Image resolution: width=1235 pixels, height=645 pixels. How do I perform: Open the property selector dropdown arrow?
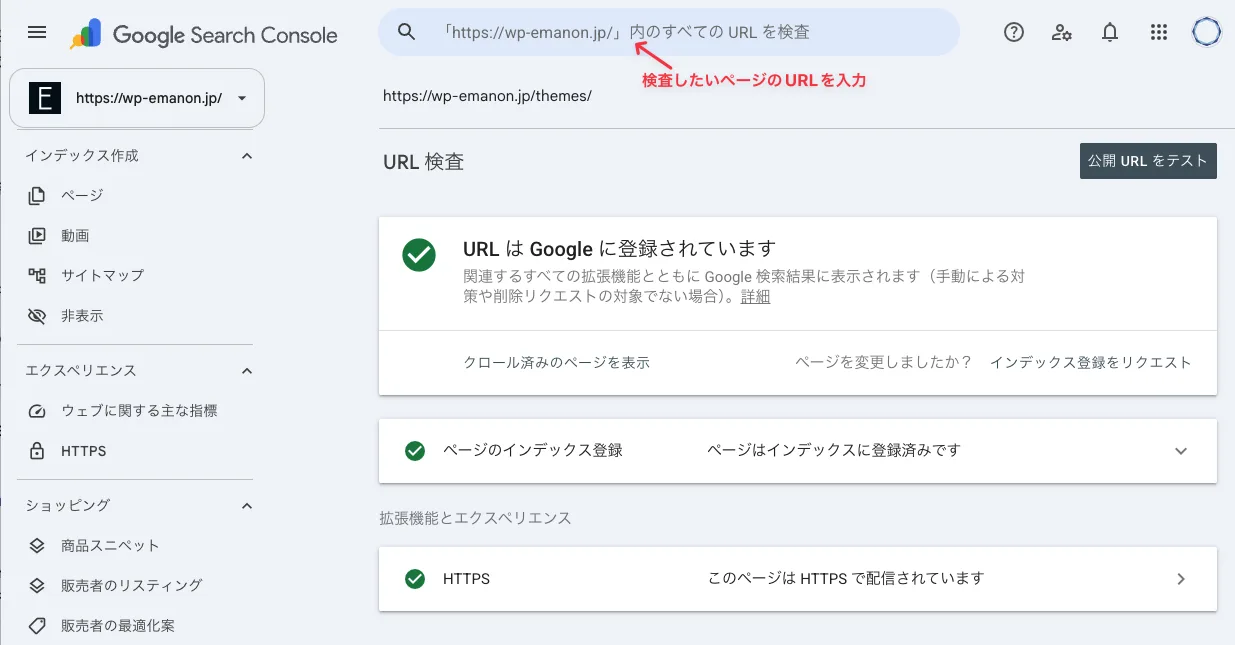242,98
